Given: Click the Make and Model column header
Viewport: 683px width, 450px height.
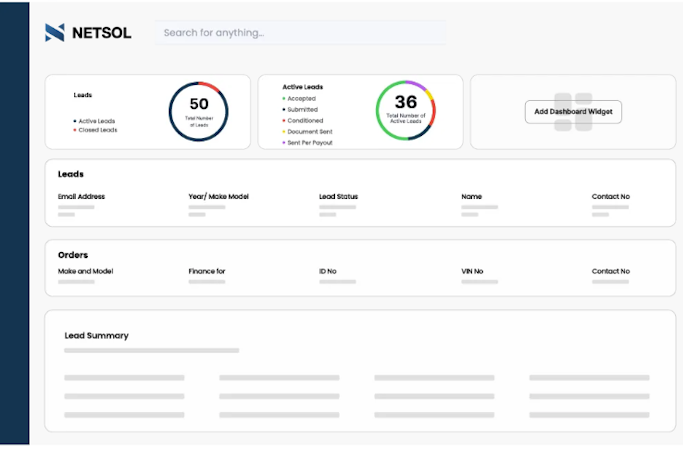Looking at the screenshot, I should (x=84, y=271).
